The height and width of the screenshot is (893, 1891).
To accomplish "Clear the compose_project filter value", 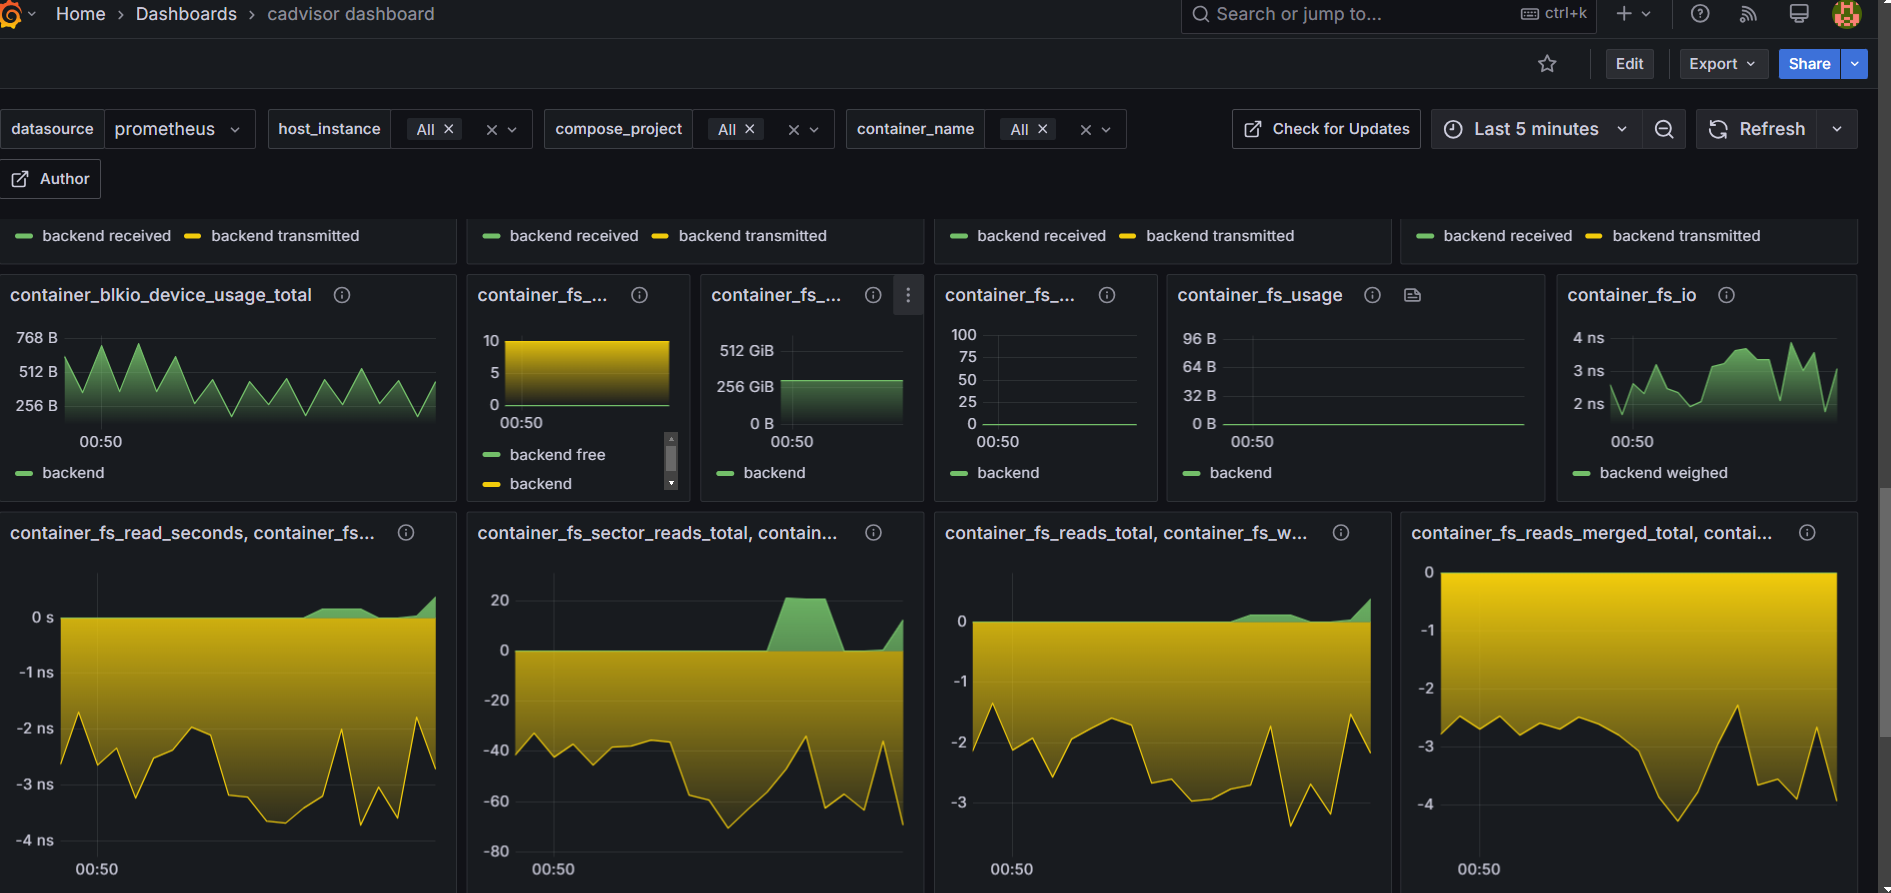I will [x=793, y=130].
